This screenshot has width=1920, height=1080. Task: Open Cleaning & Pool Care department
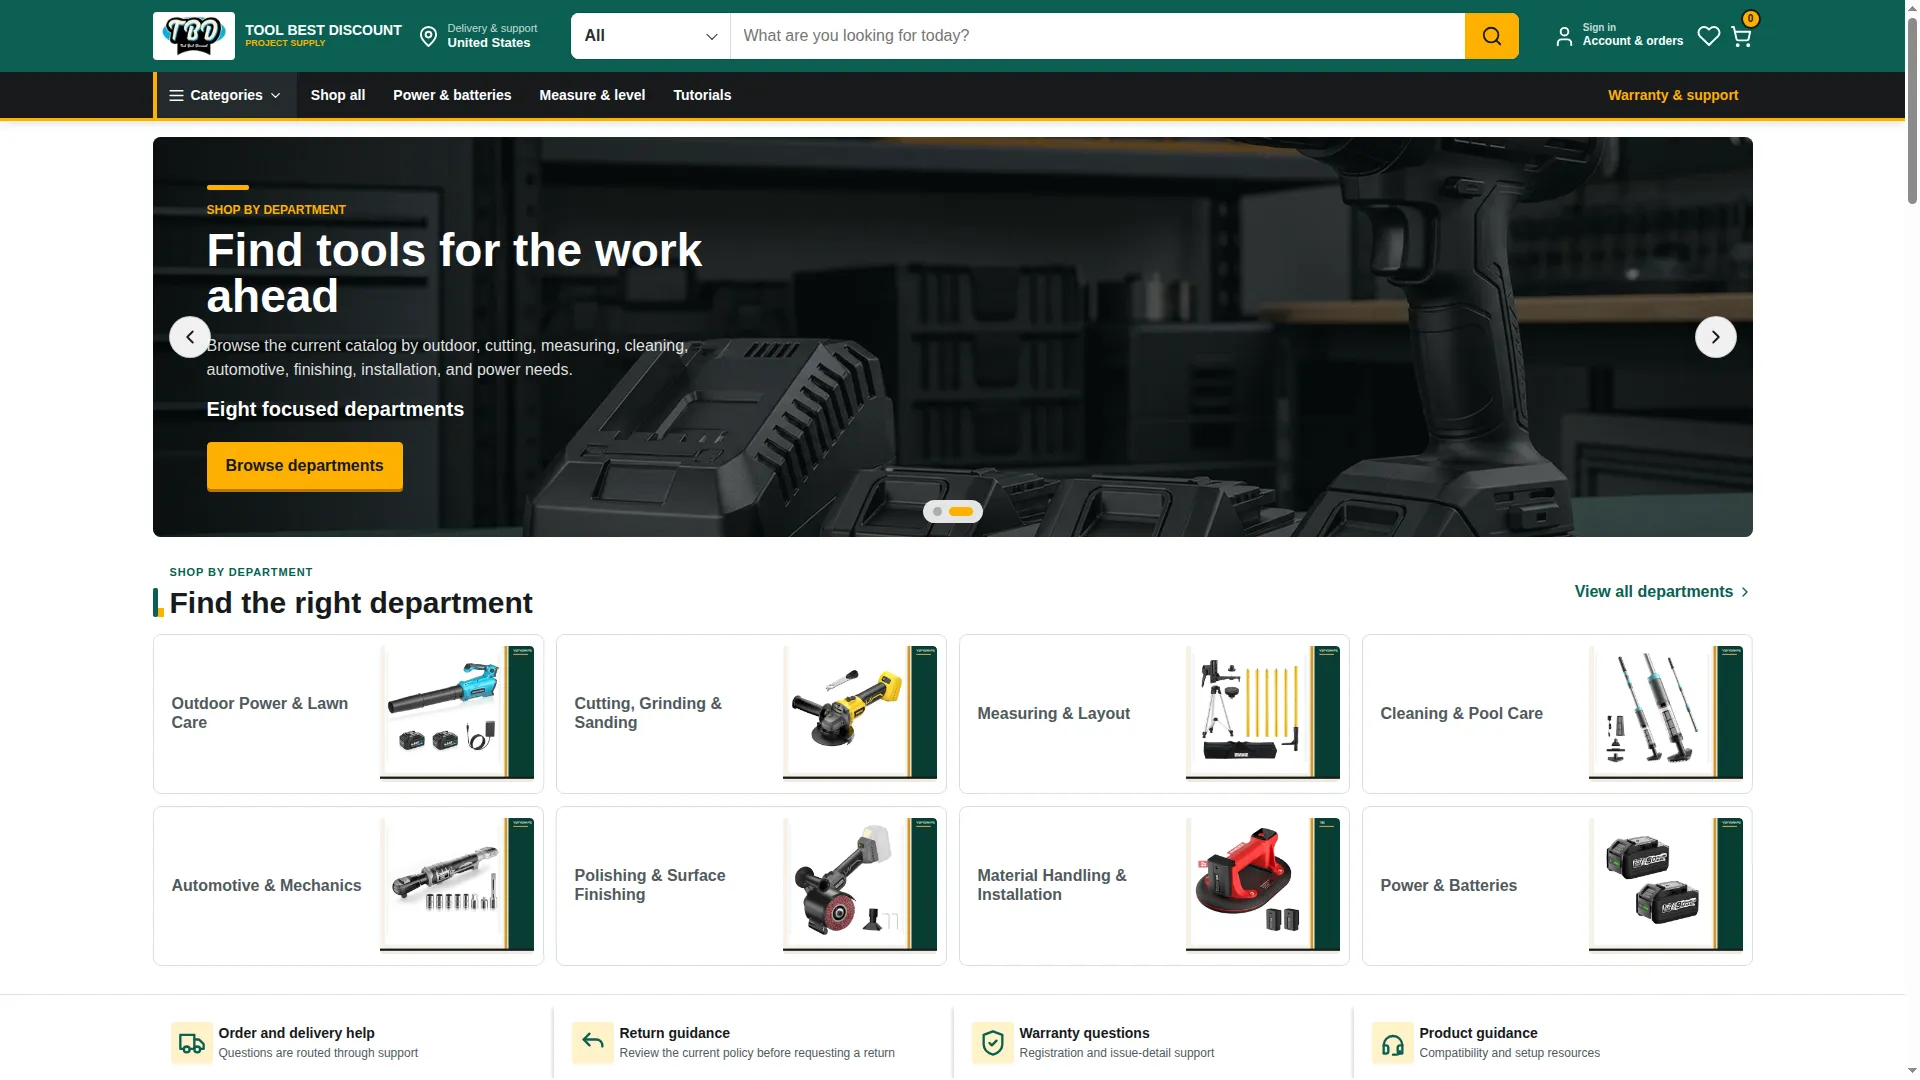pyautogui.click(x=1557, y=714)
